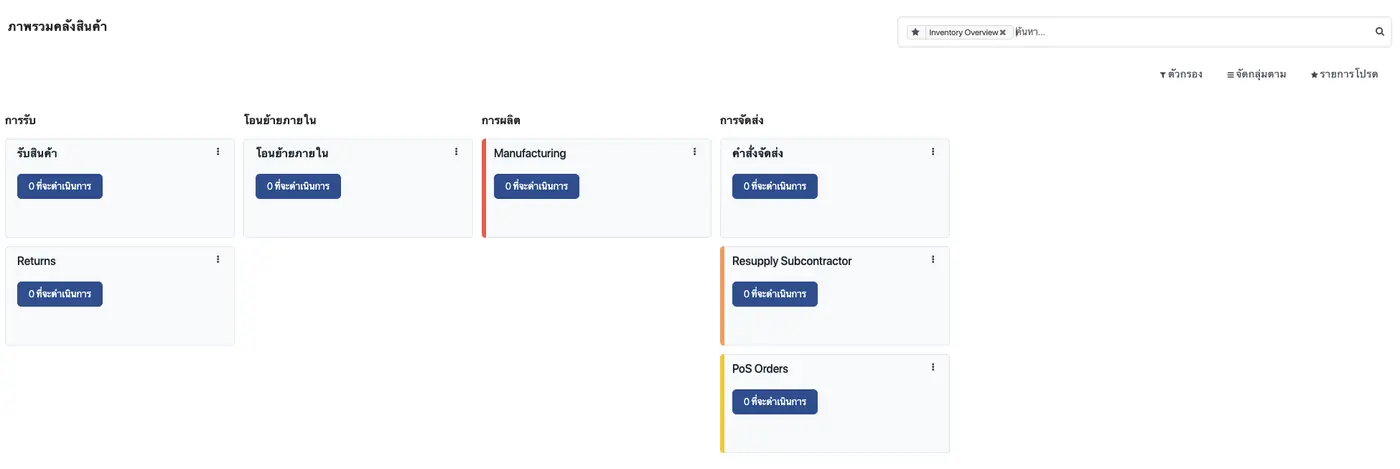Open kebab menu on Returns card
Image resolution: width=1400 pixels, height=469 pixels.
click(218, 260)
